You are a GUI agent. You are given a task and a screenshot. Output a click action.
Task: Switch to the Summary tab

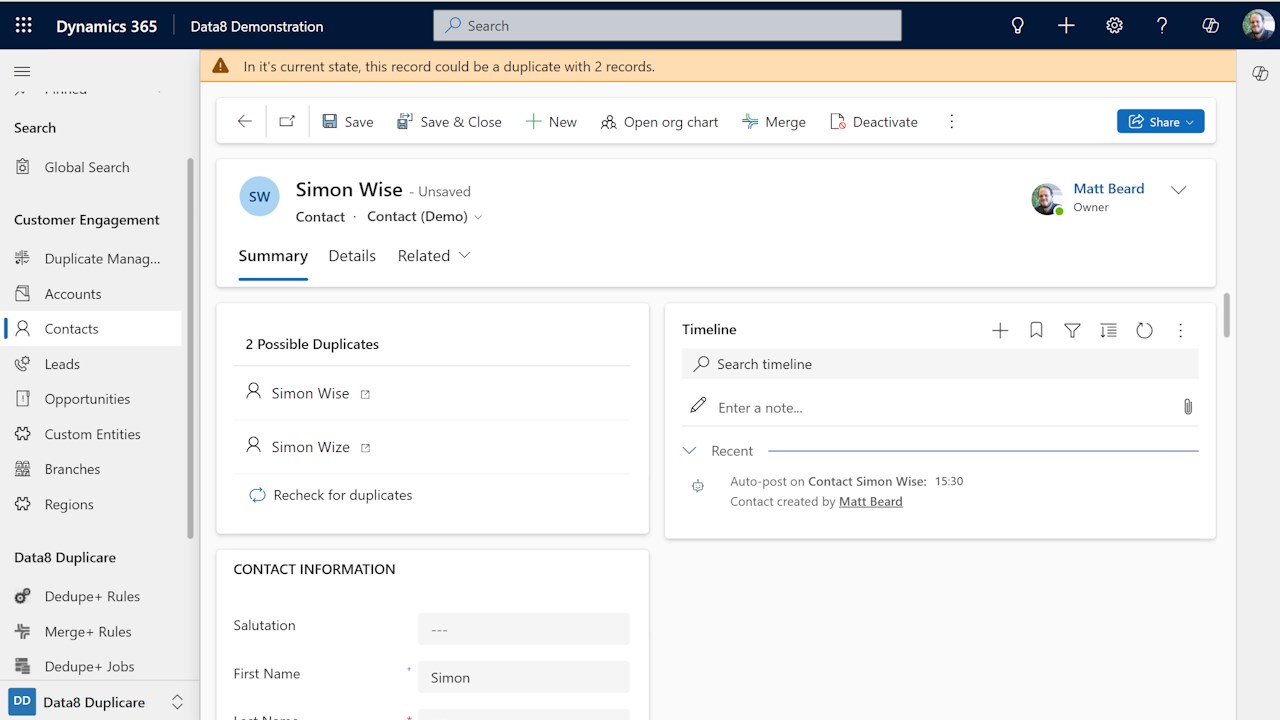[x=273, y=256]
